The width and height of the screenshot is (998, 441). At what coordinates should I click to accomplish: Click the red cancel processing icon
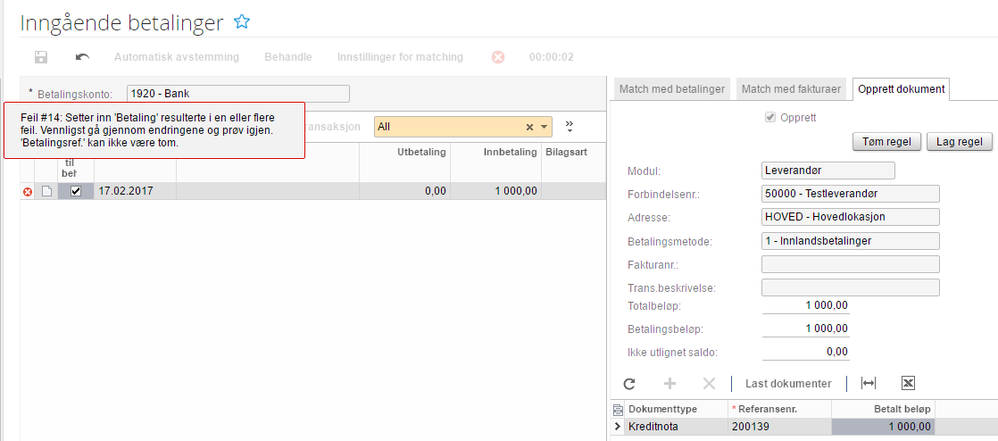point(498,57)
